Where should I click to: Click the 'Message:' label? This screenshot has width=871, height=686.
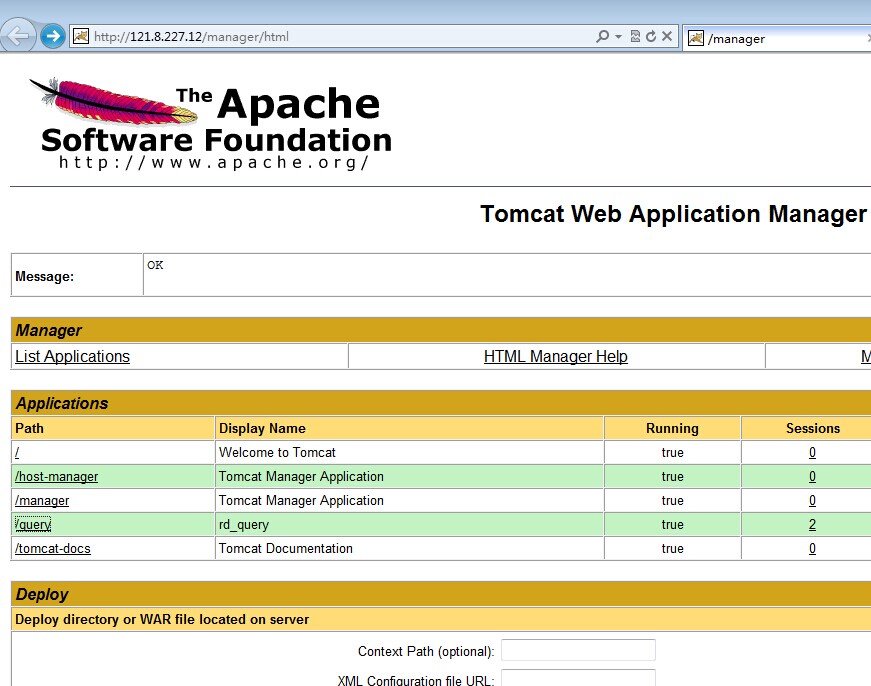(x=44, y=276)
